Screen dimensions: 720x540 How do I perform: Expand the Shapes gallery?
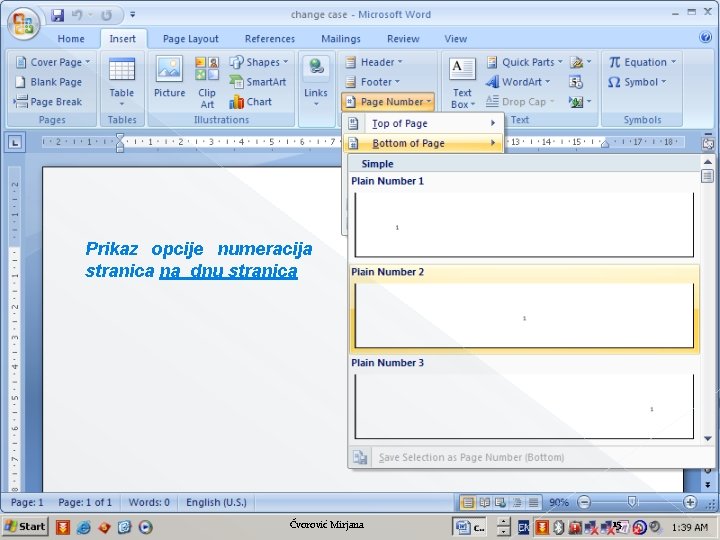[x=259, y=62]
